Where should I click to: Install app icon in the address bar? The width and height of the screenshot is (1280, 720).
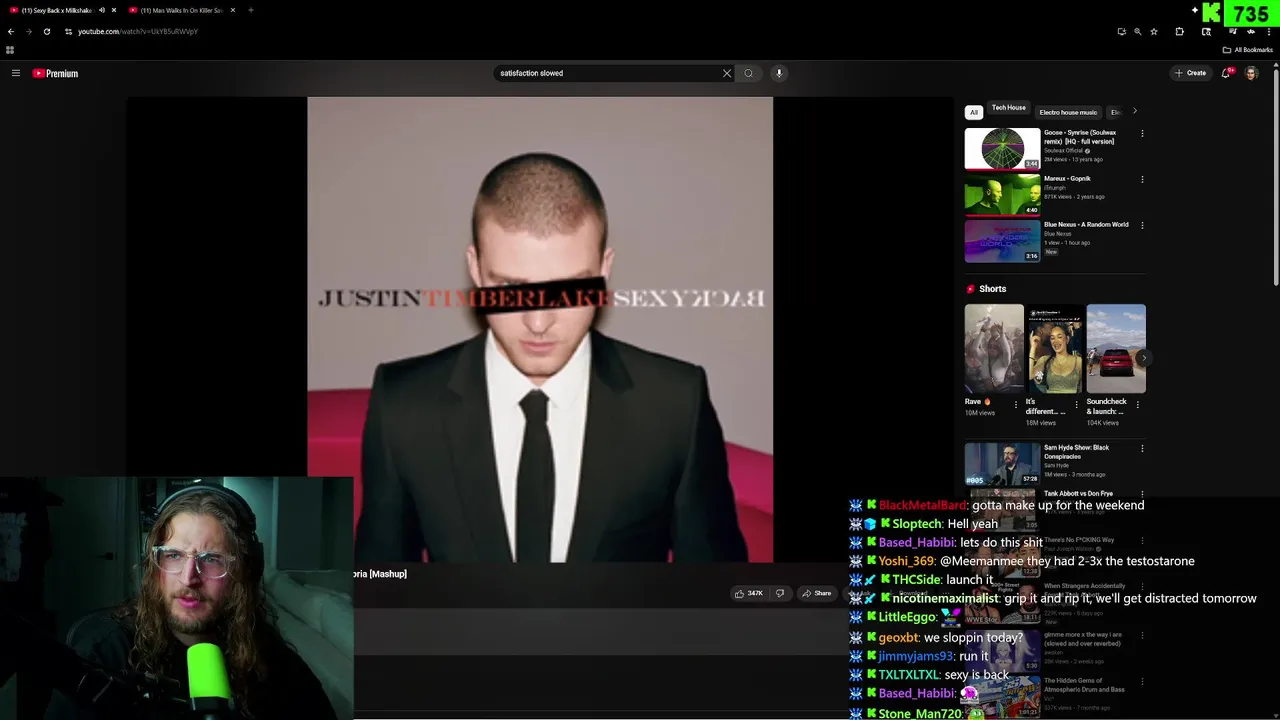(x=1121, y=32)
